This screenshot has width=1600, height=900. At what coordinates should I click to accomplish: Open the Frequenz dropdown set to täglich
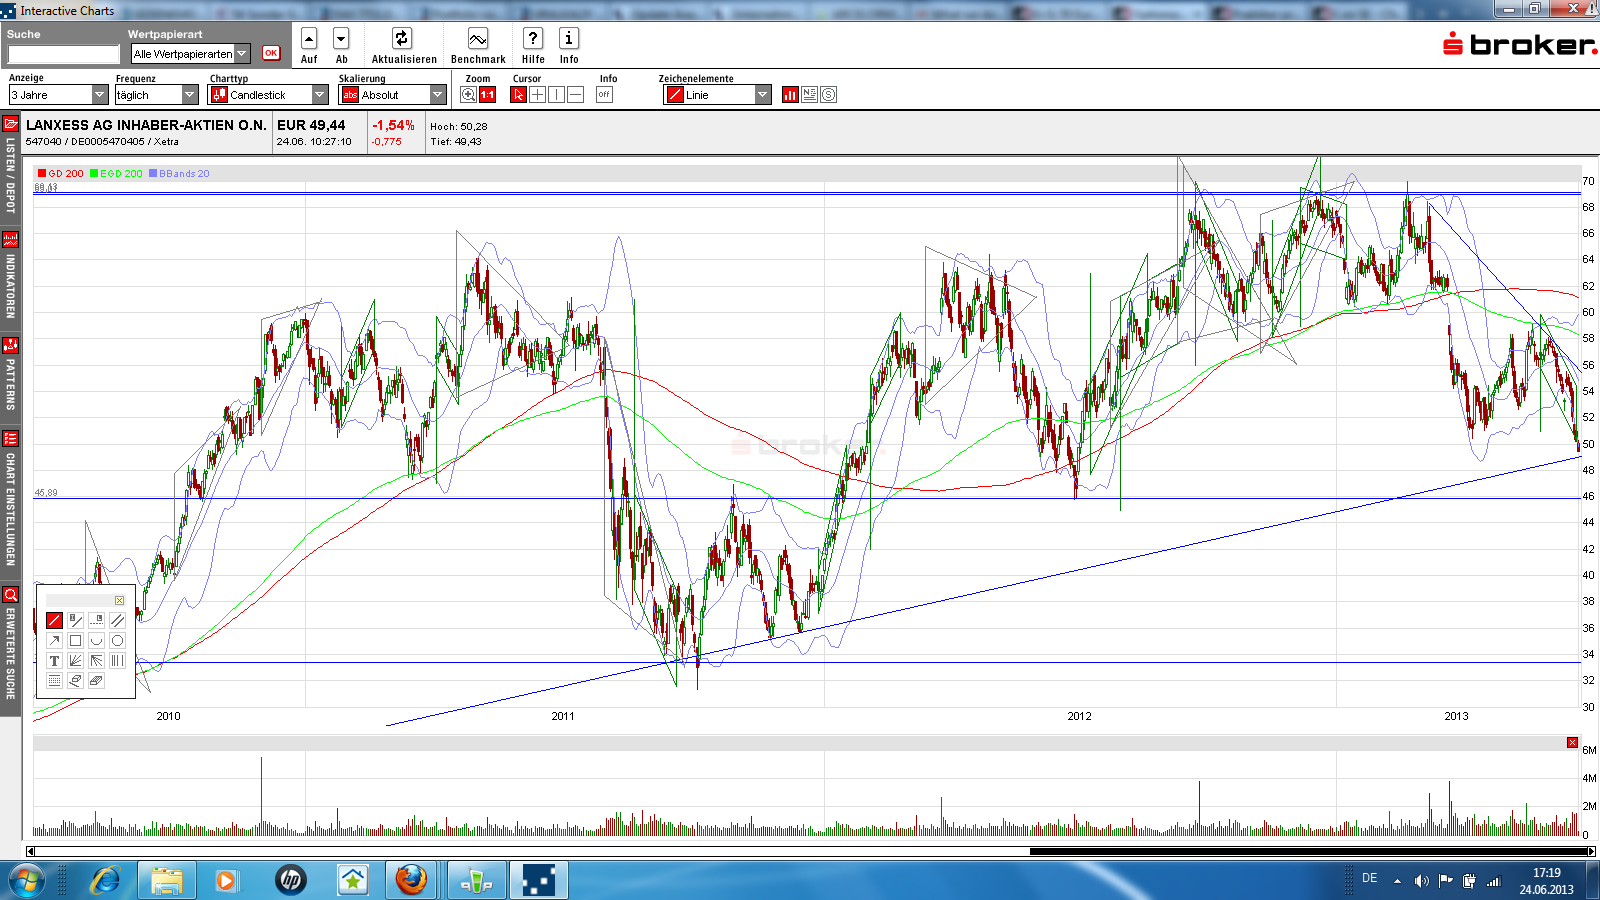coord(156,95)
